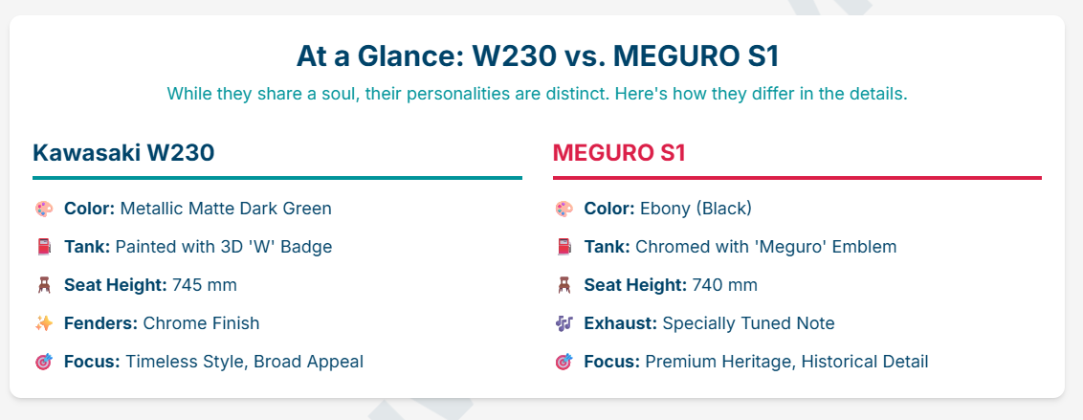This screenshot has width=1083, height=420.
Task: Click the music notes icon beside Exhaust
Action: coord(564,323)
